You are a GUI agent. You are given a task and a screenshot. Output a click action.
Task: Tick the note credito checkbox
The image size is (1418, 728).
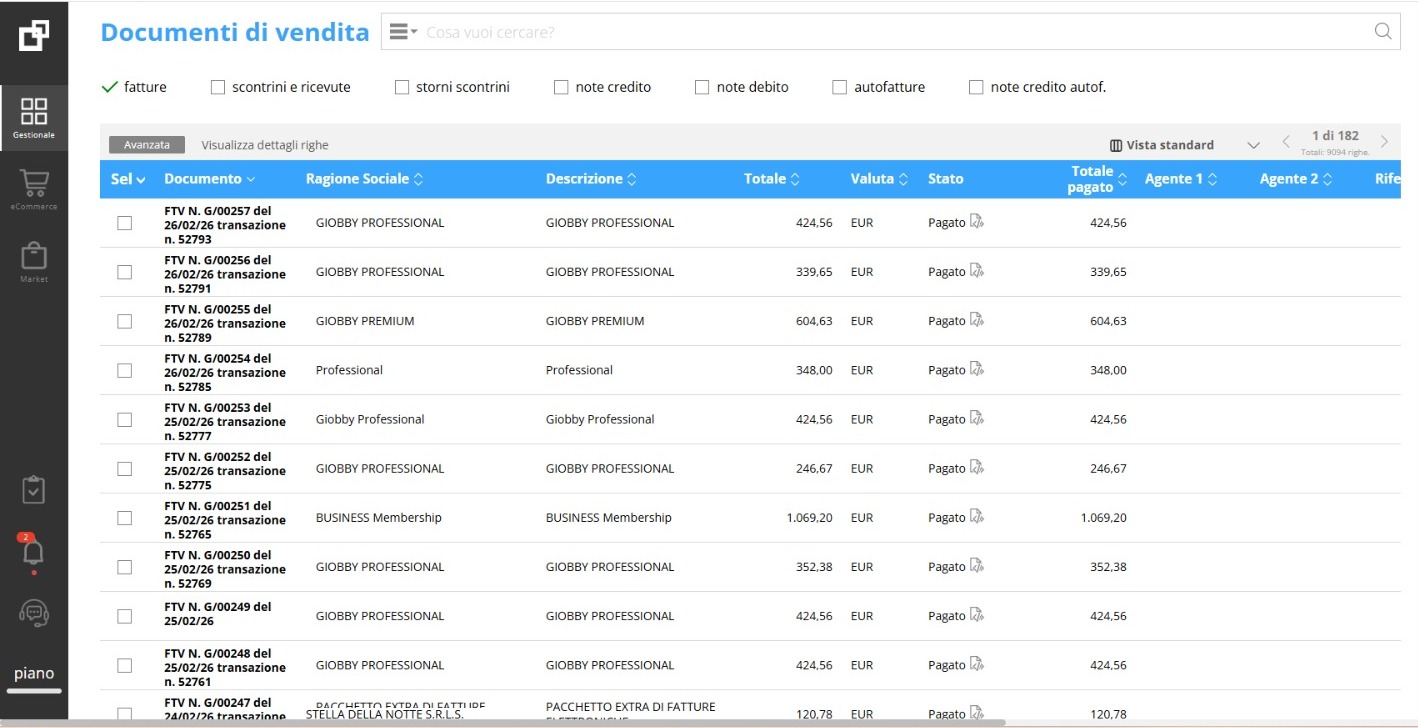[561, 88]
